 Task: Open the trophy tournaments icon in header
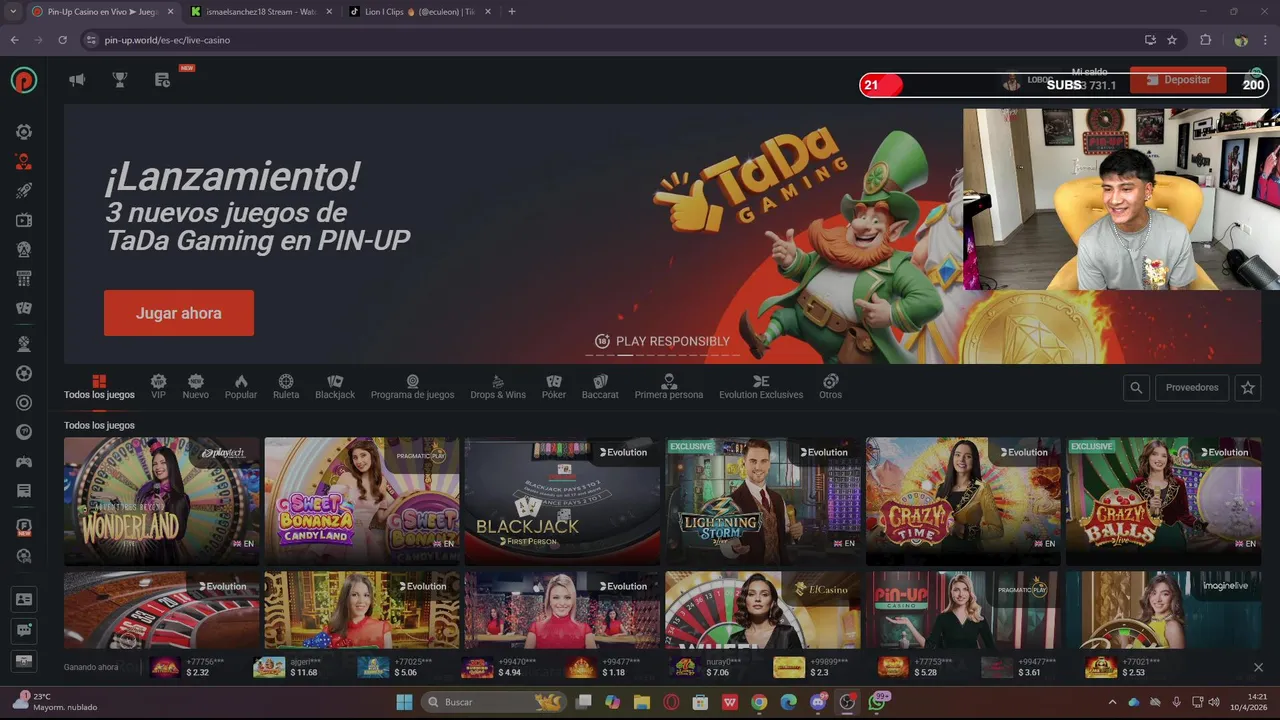(120, 80)
